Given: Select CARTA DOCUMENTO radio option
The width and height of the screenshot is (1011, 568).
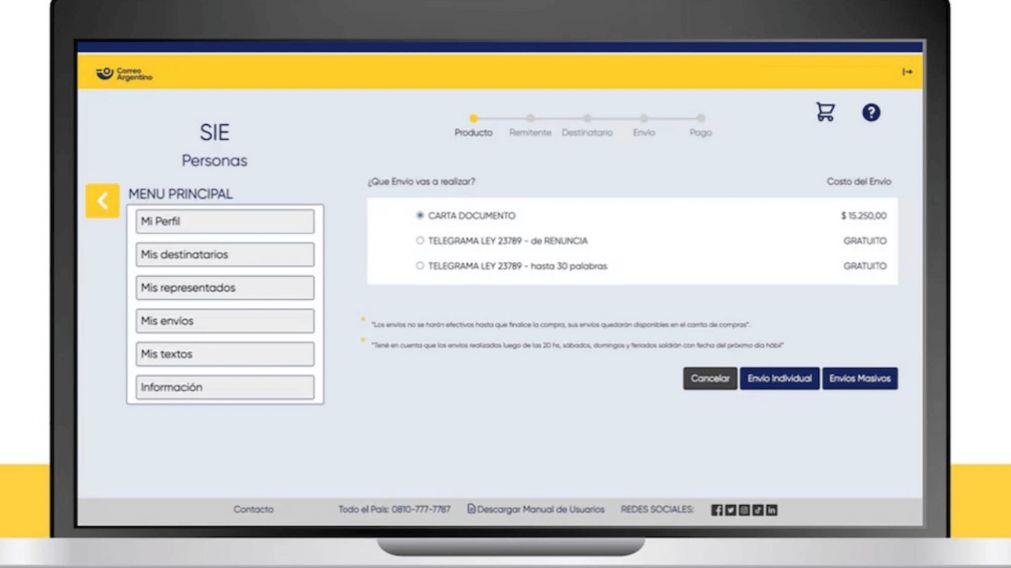Looking at the screenshot, I should (x=420, y=215).
